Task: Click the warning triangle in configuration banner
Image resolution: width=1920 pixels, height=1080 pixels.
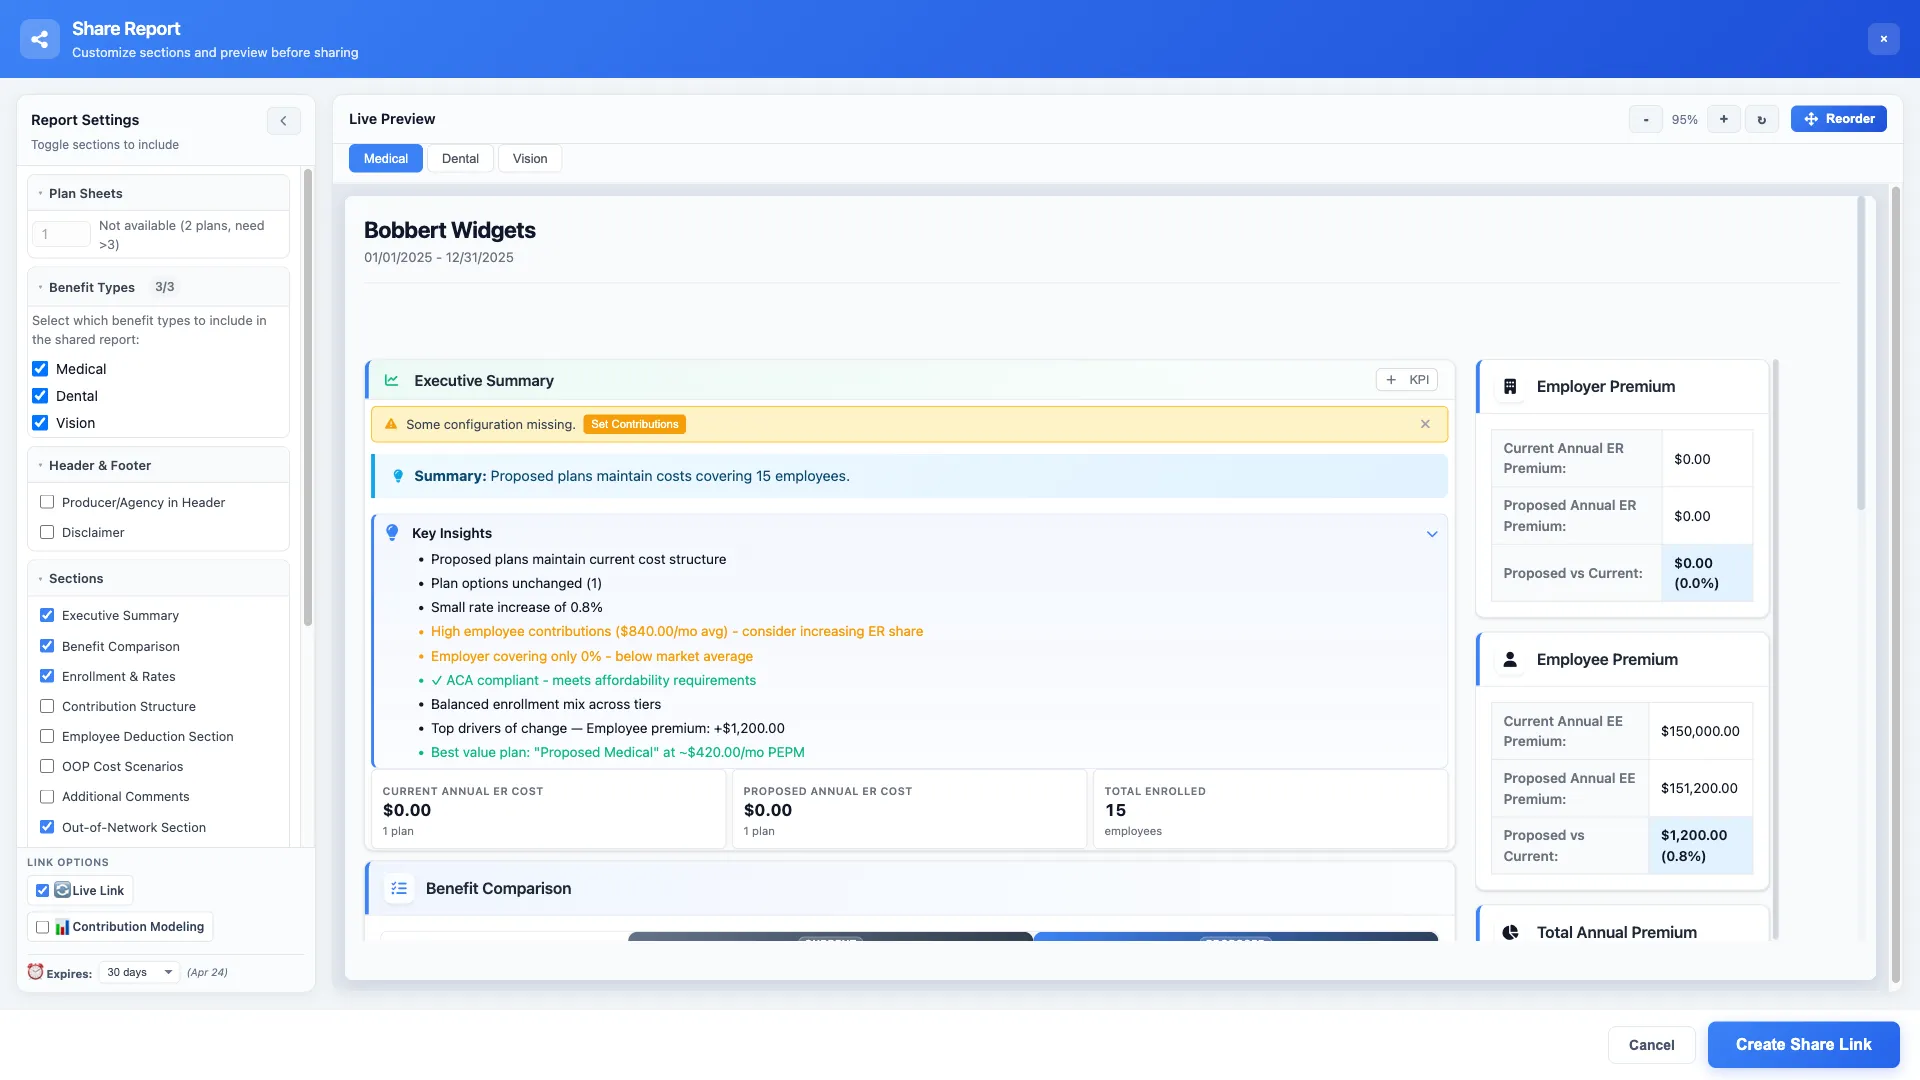Action: [x=391, y=424]
